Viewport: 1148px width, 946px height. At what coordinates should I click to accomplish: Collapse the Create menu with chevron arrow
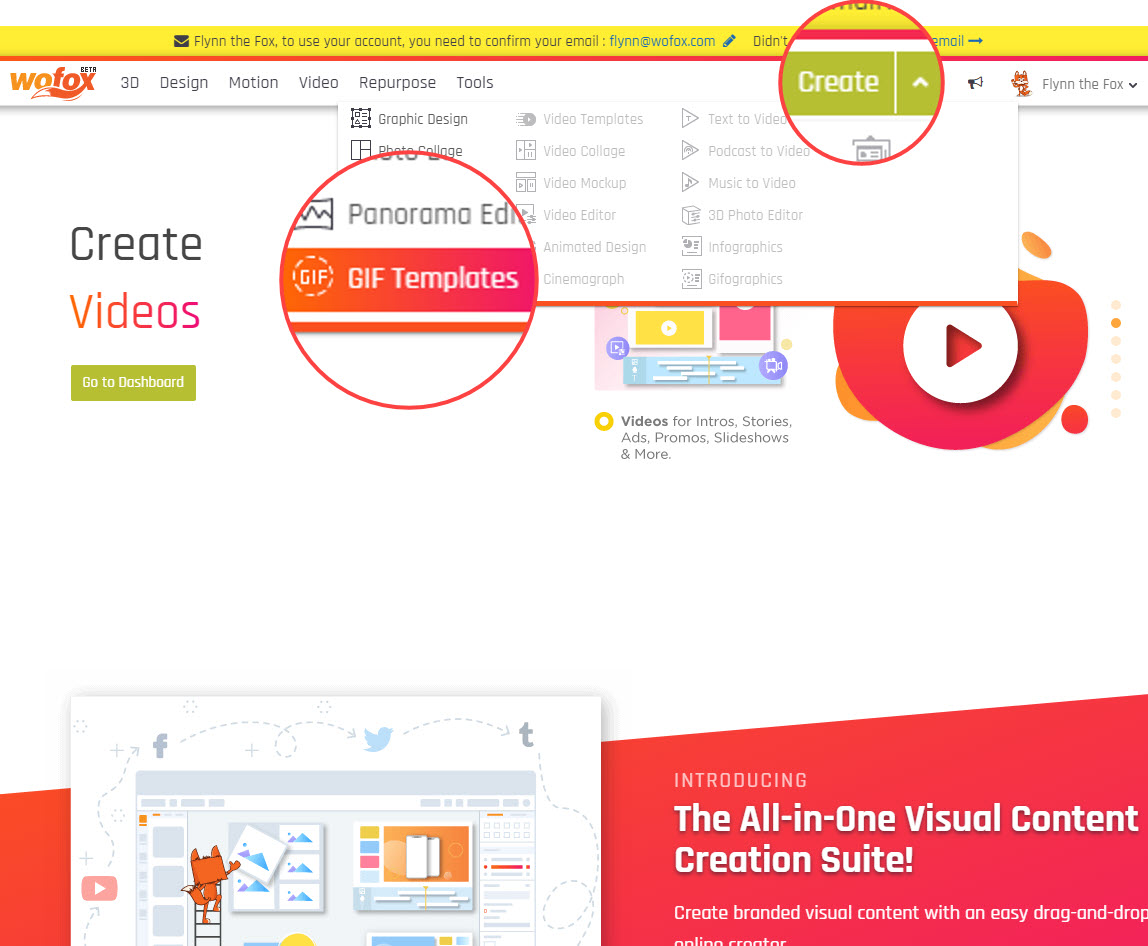(920, 82)
